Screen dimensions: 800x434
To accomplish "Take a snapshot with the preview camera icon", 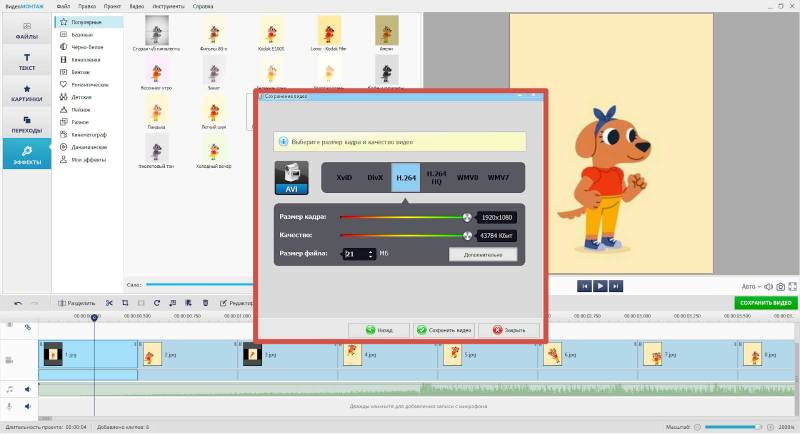I will 780,287.
